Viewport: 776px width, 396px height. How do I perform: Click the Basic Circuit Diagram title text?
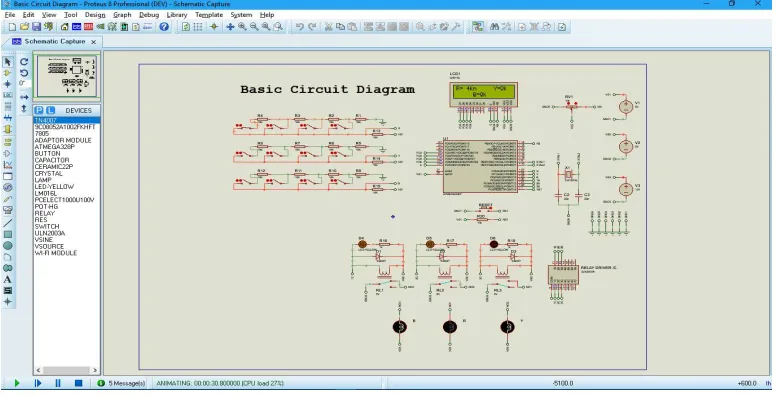[327, 90]
